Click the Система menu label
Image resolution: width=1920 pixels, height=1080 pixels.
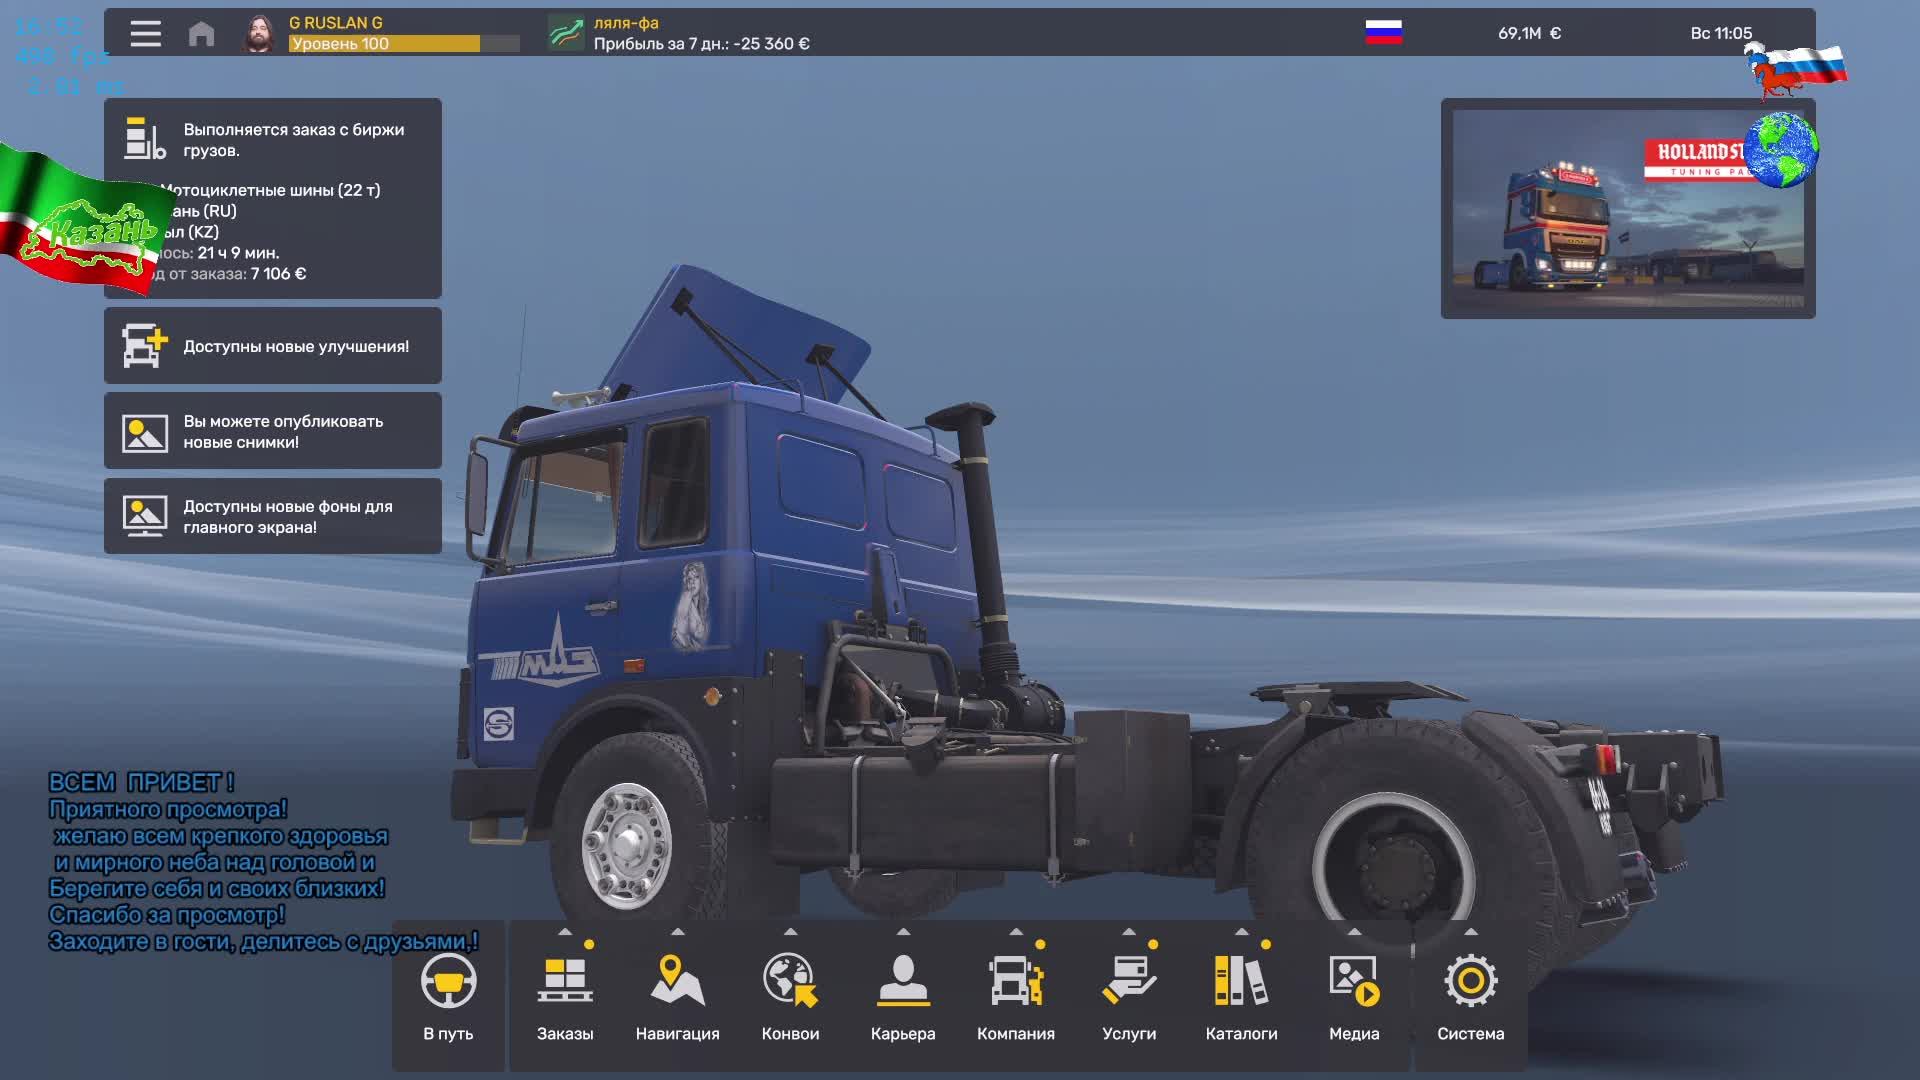(x=1471, y=1034)
